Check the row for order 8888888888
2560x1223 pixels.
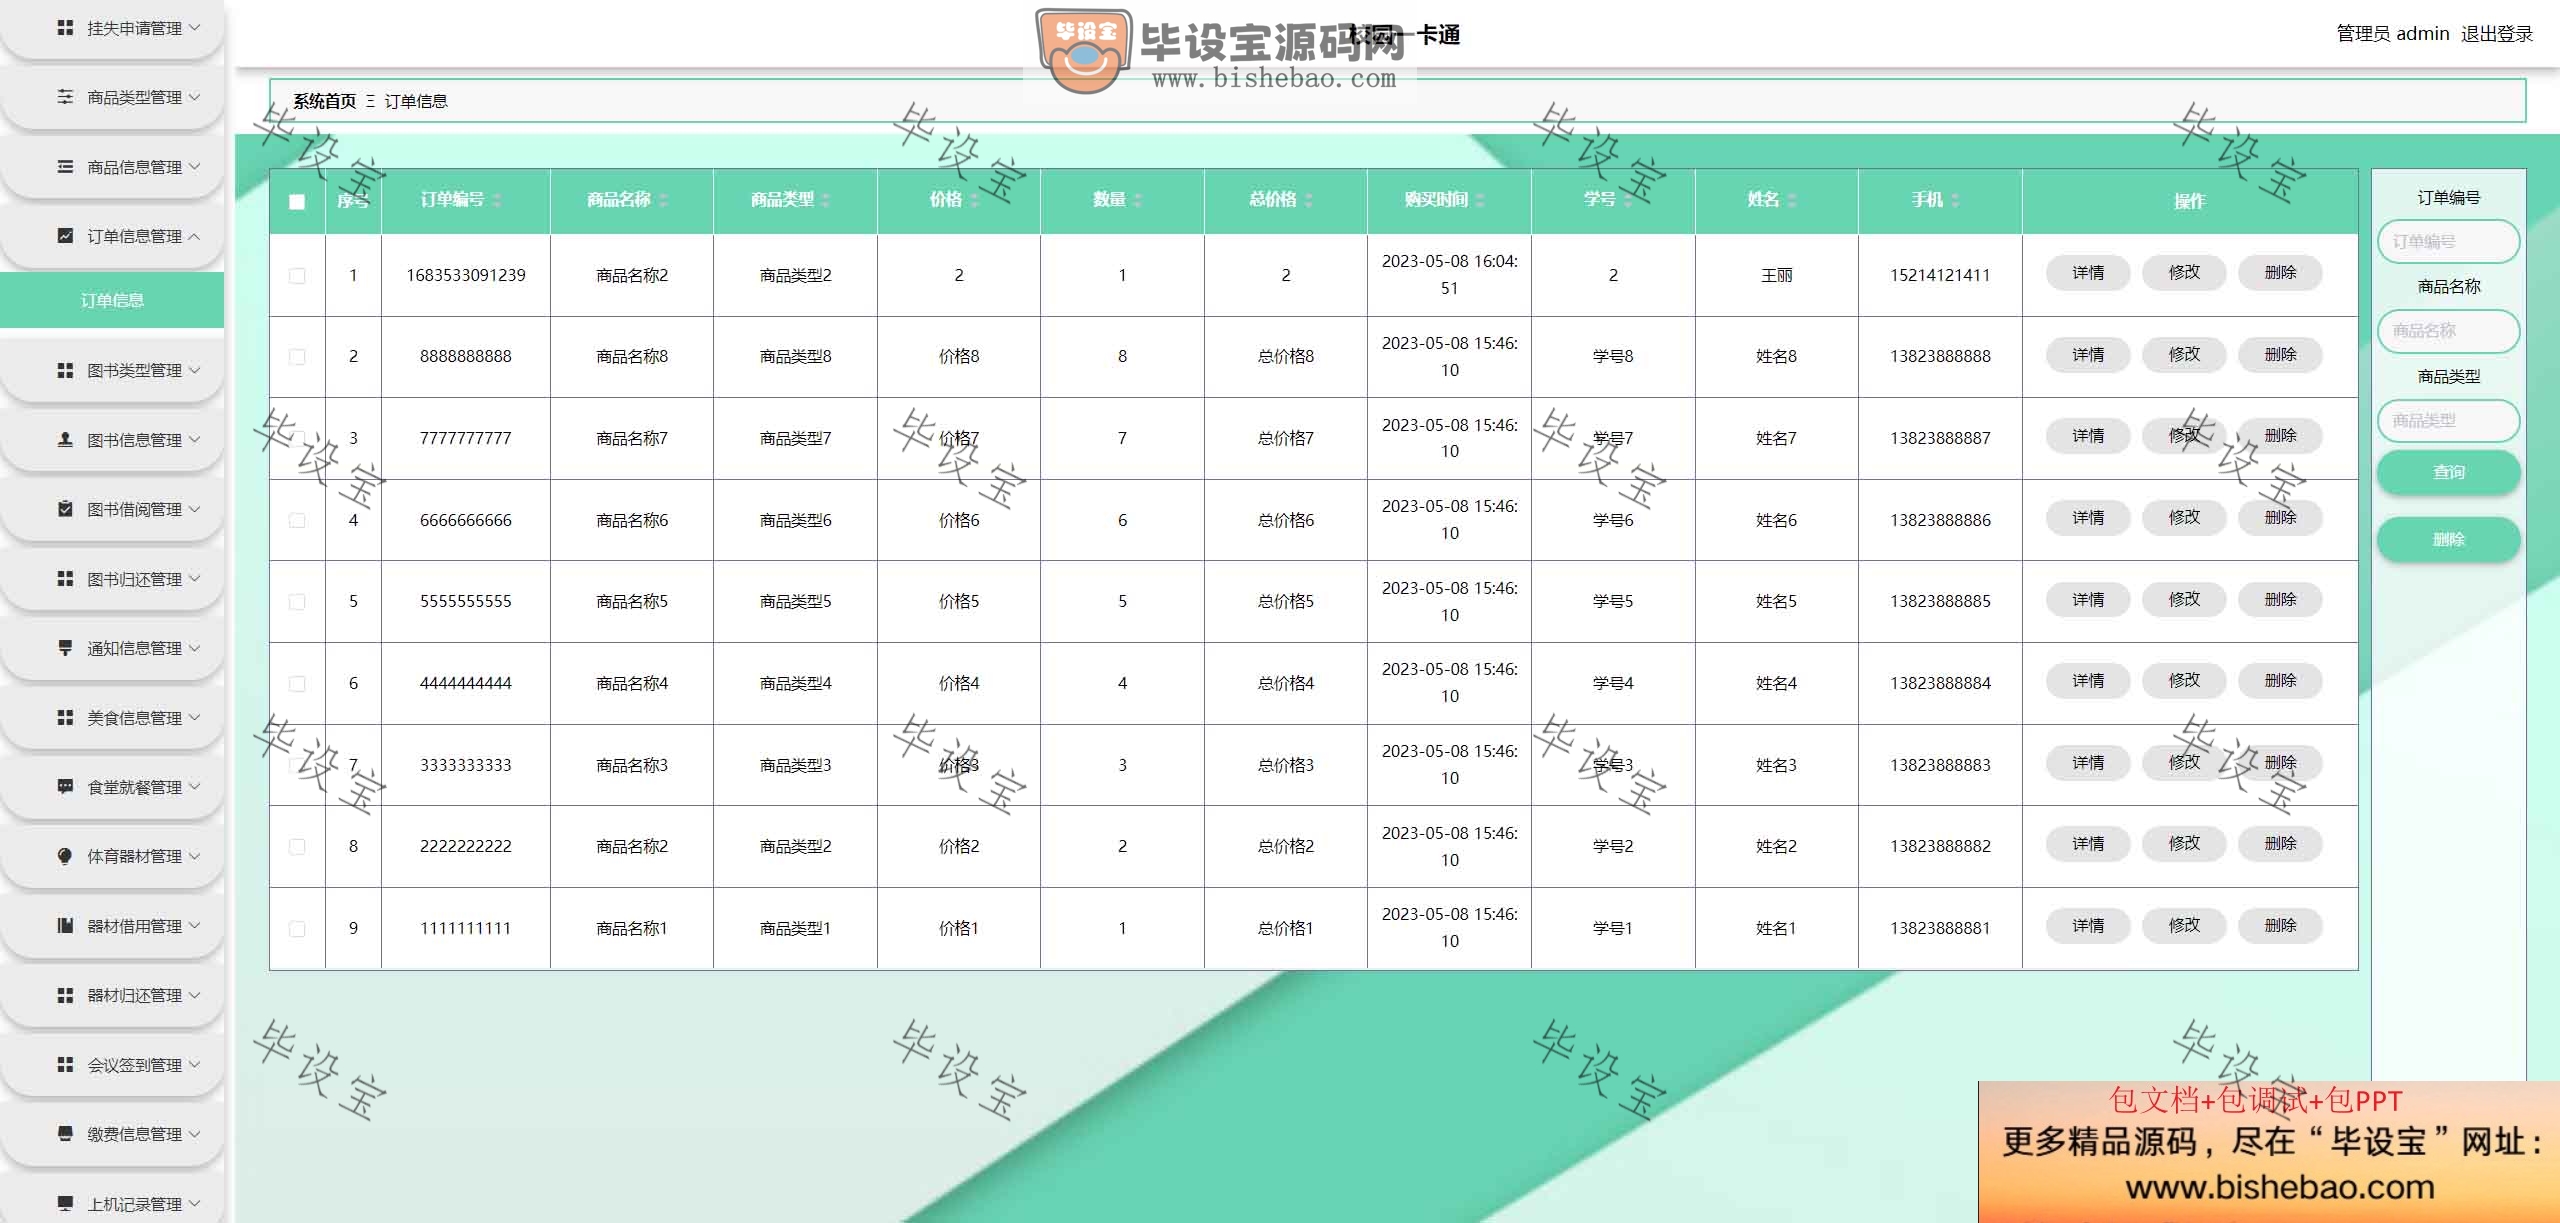[x=297, y=357]
